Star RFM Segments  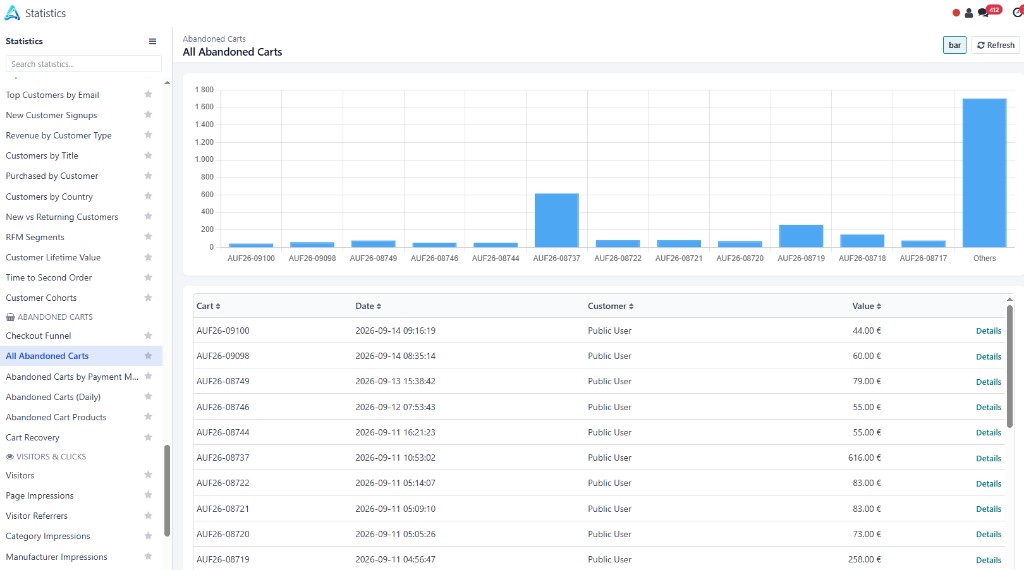tap(148, 236)
